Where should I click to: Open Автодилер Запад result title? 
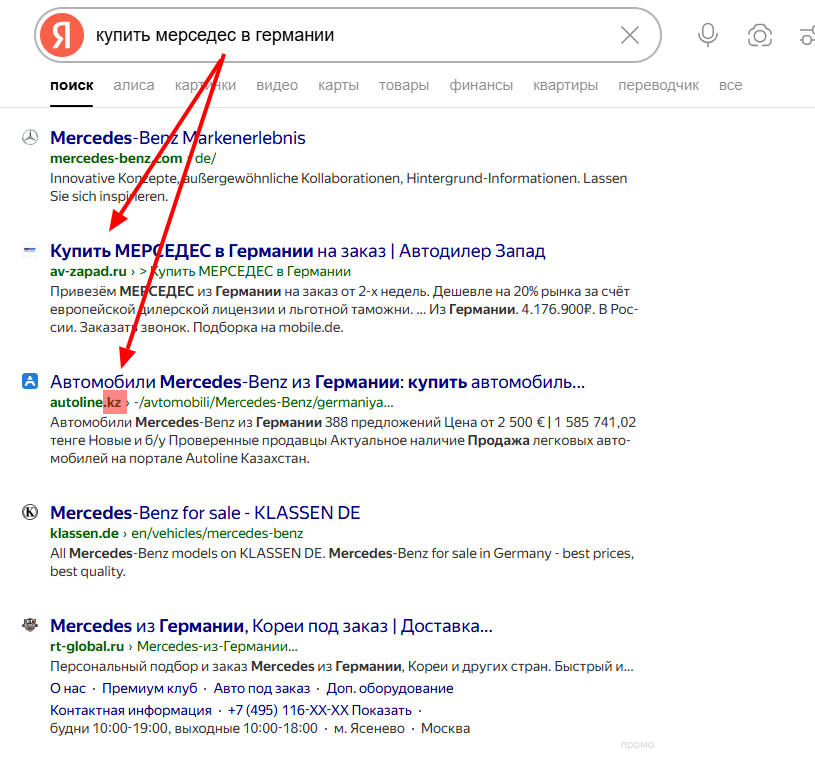click(x=297, y=250)
